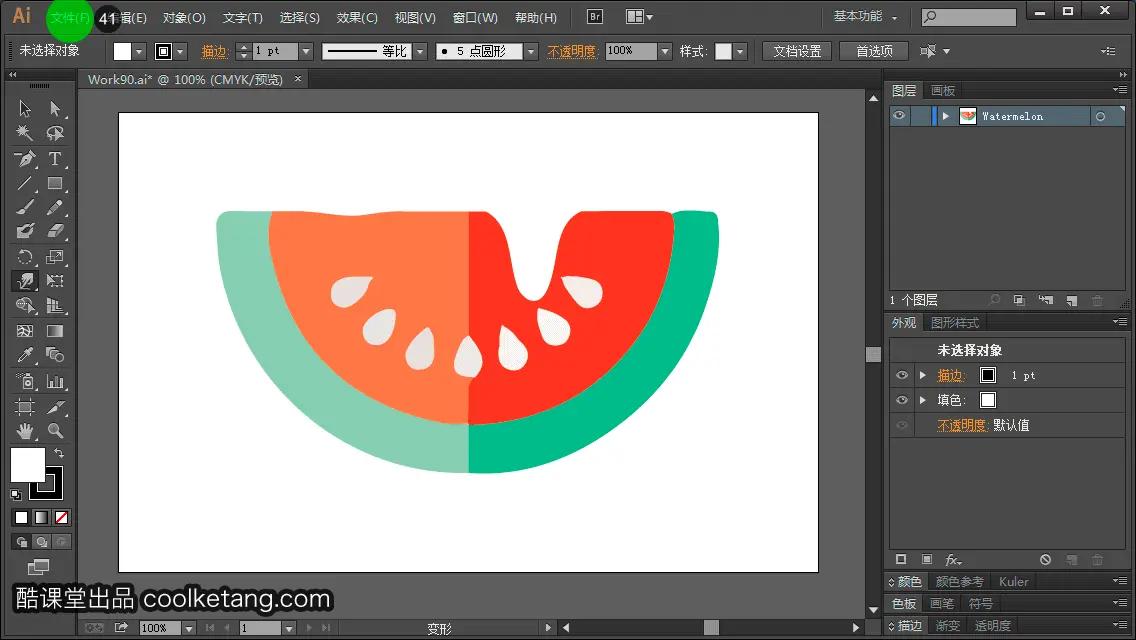Click 不透明度 link in control bar
This screenshot has height=640, width=1136.
tap(572, 51)
